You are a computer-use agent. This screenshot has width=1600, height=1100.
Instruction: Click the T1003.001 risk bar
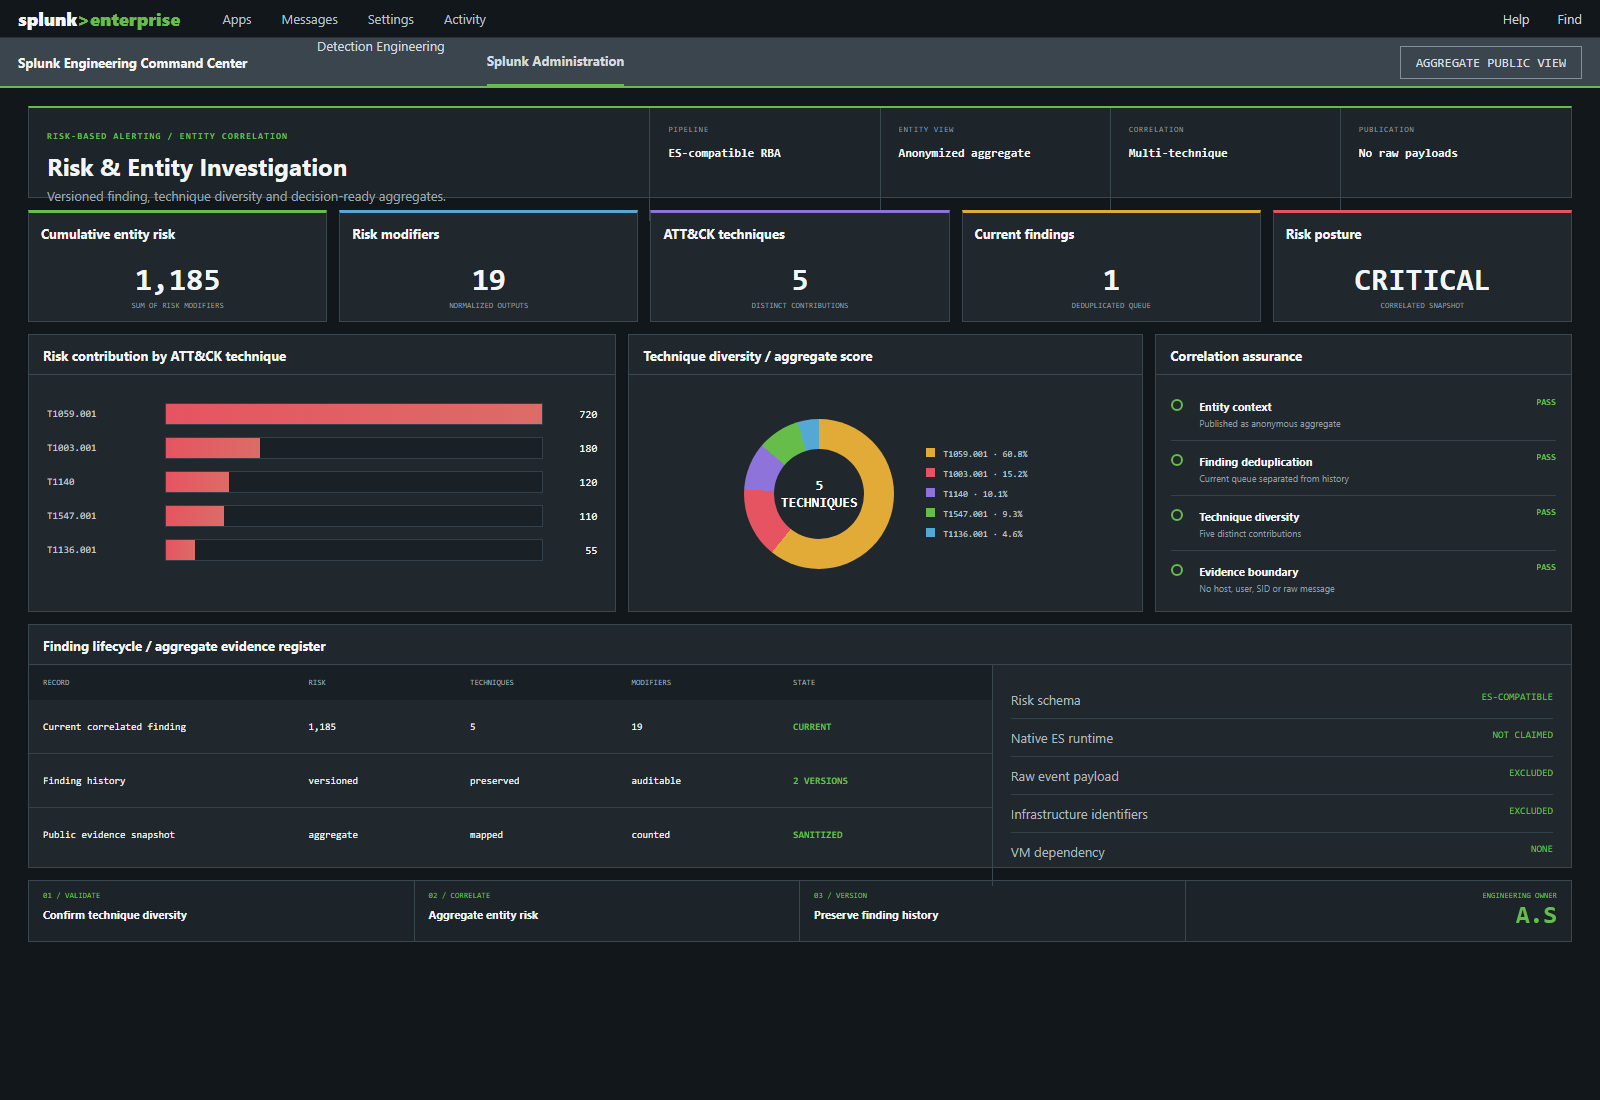tap(213, 448)
